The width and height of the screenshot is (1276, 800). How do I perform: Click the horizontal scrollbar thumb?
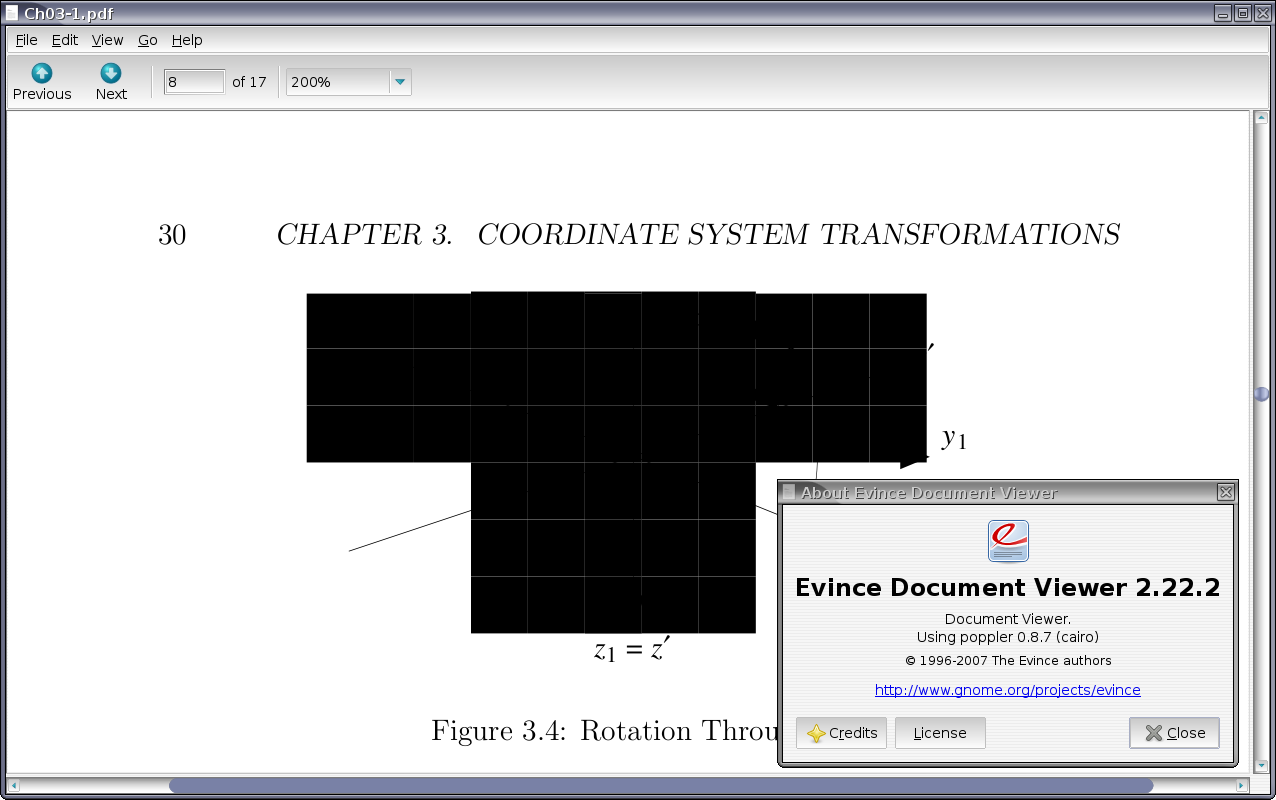[x=660, y=786]
